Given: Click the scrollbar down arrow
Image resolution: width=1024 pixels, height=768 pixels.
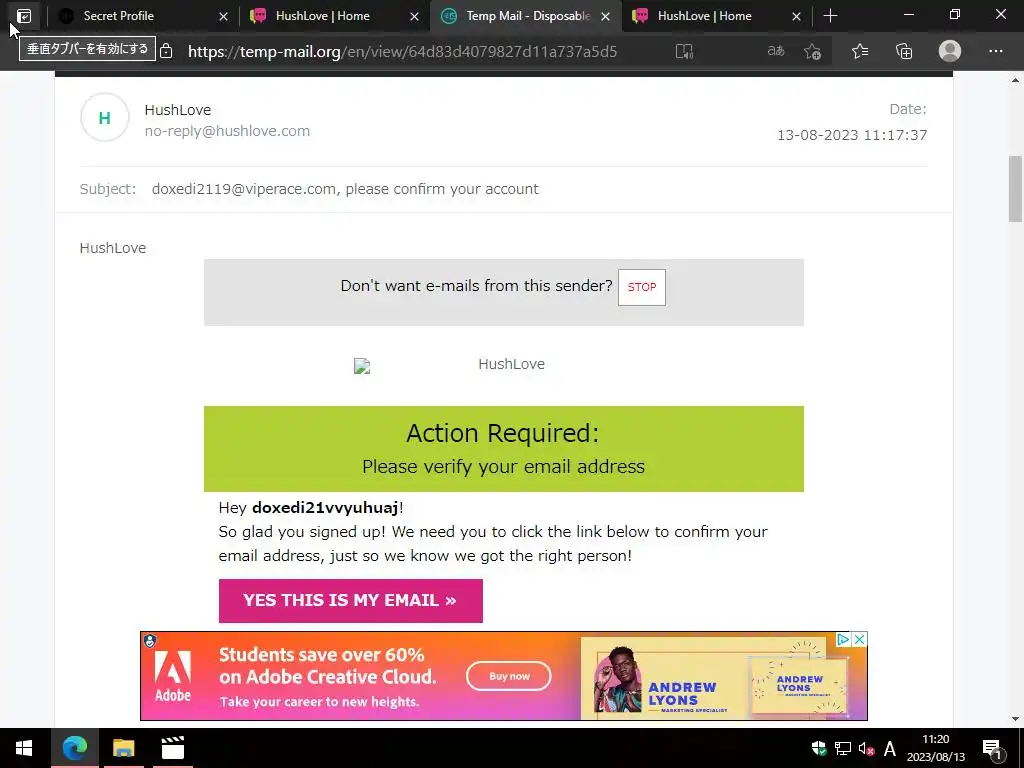Looking at the screenshot, I should point(1015,719).
